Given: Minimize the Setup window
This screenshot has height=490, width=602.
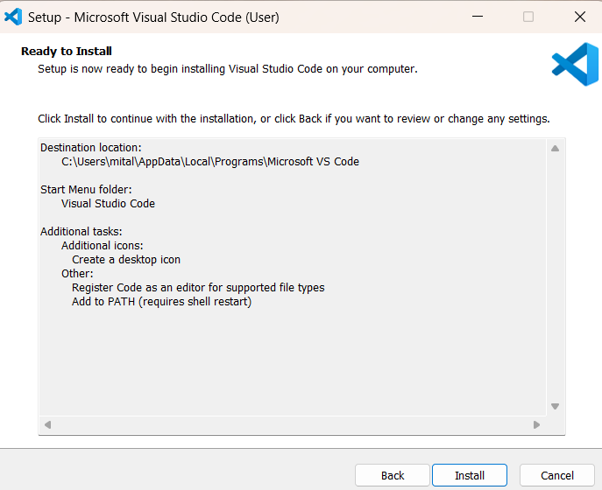Looking at the screenshot, I should [x=477, y=17].
